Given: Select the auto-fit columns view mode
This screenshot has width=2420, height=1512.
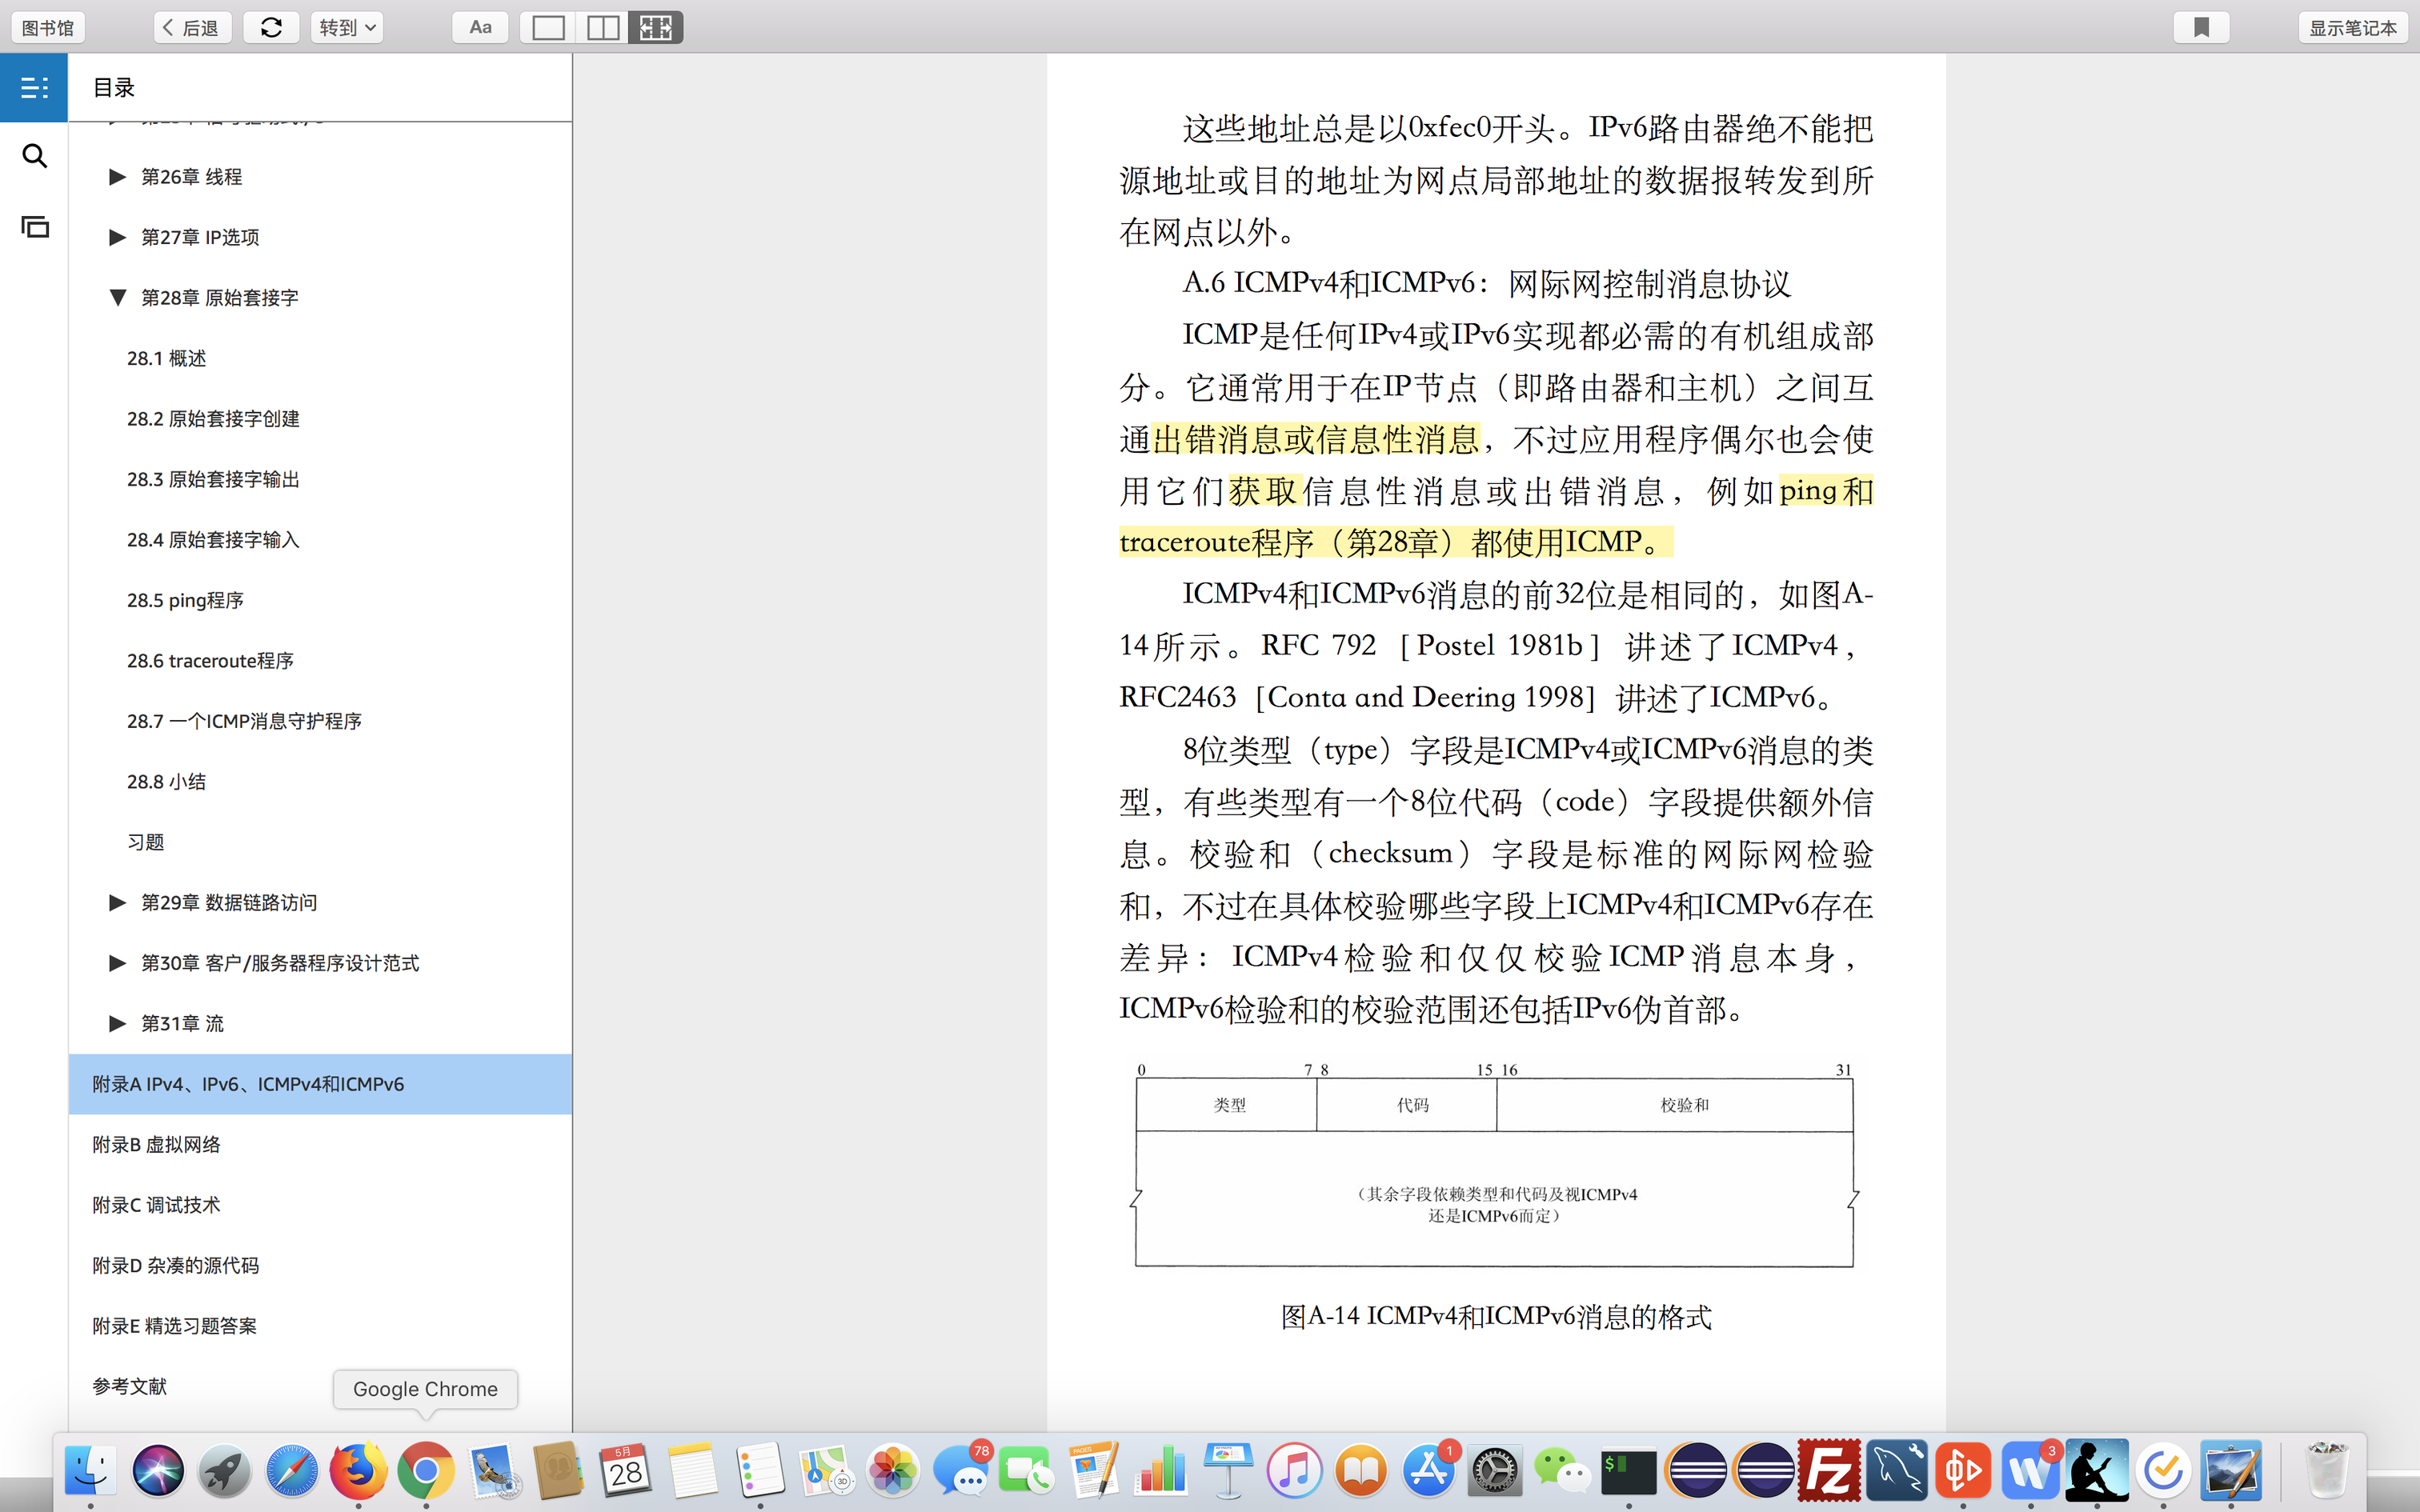Looking at the screenshot, I should 656,28.
